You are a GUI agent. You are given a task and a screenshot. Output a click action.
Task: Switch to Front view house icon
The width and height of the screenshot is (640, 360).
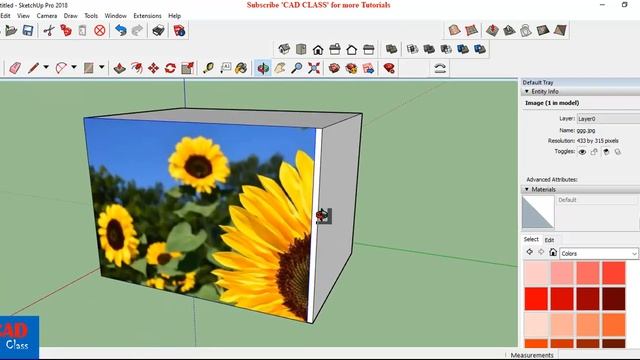[318, 49]
